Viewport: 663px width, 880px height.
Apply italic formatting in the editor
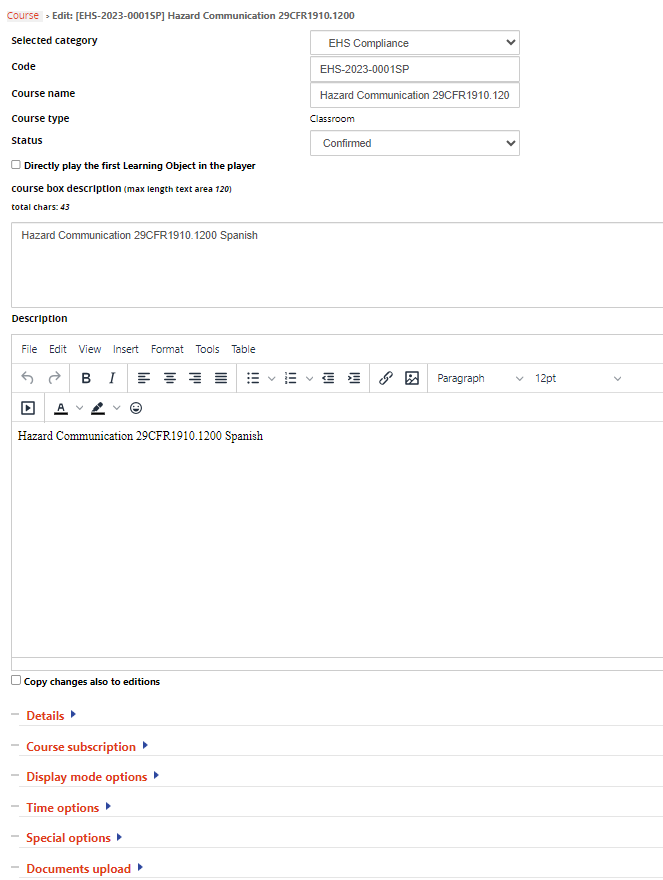click(x=112, y=378)
